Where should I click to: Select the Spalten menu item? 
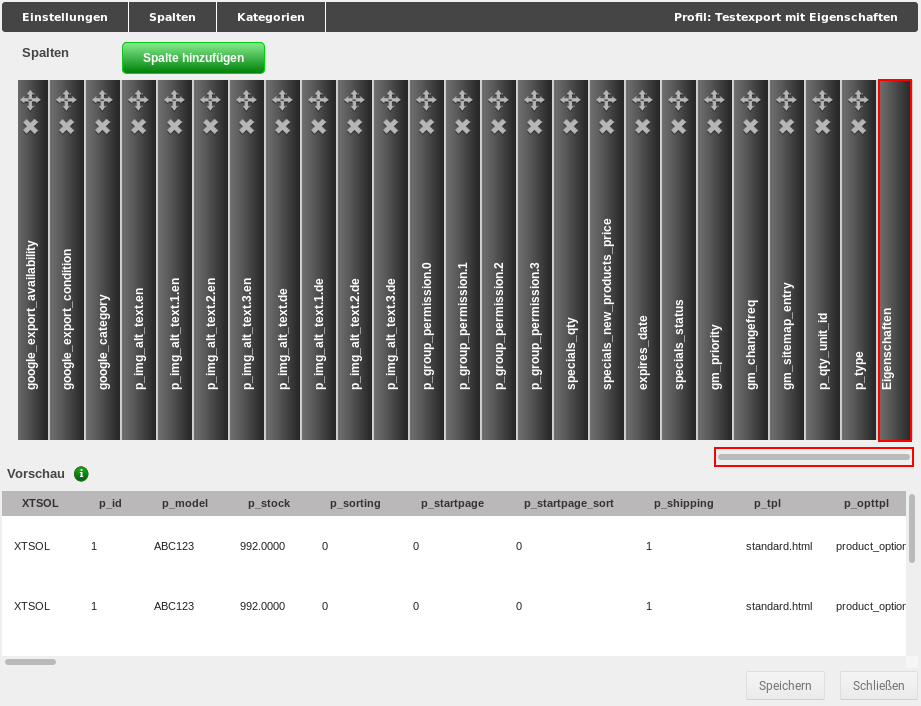click(x=171, y=17)
